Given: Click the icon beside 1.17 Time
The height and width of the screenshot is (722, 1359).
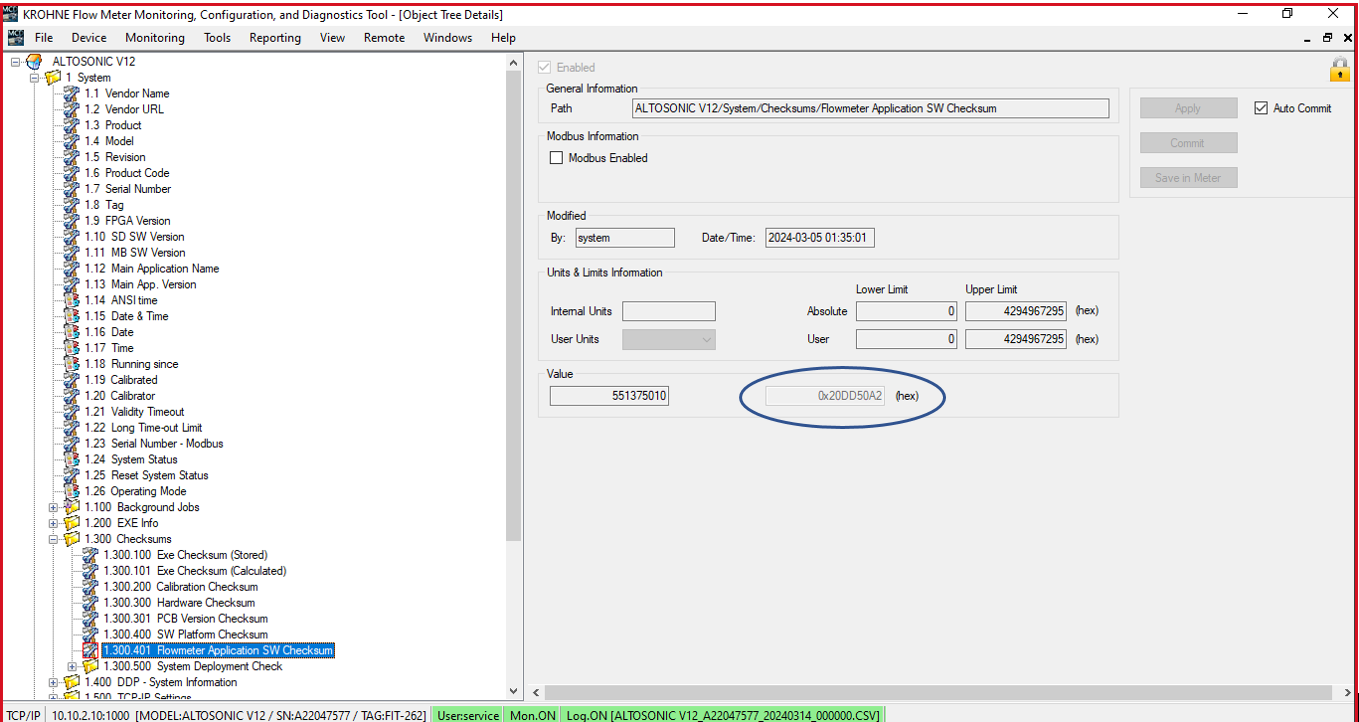Looking at the screenshot, I should (x=72, y=348).
